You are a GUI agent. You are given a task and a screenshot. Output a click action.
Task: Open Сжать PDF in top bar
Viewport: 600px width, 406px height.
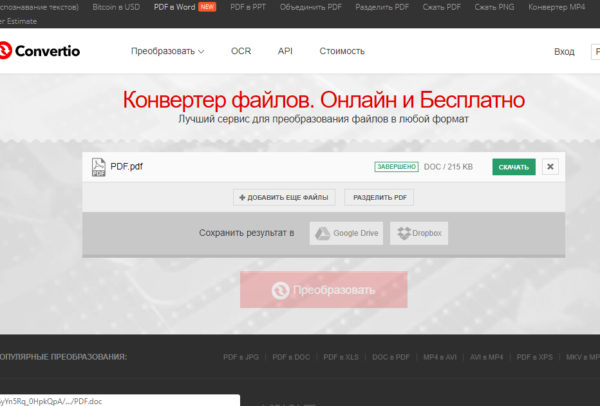tap(442, 7)
